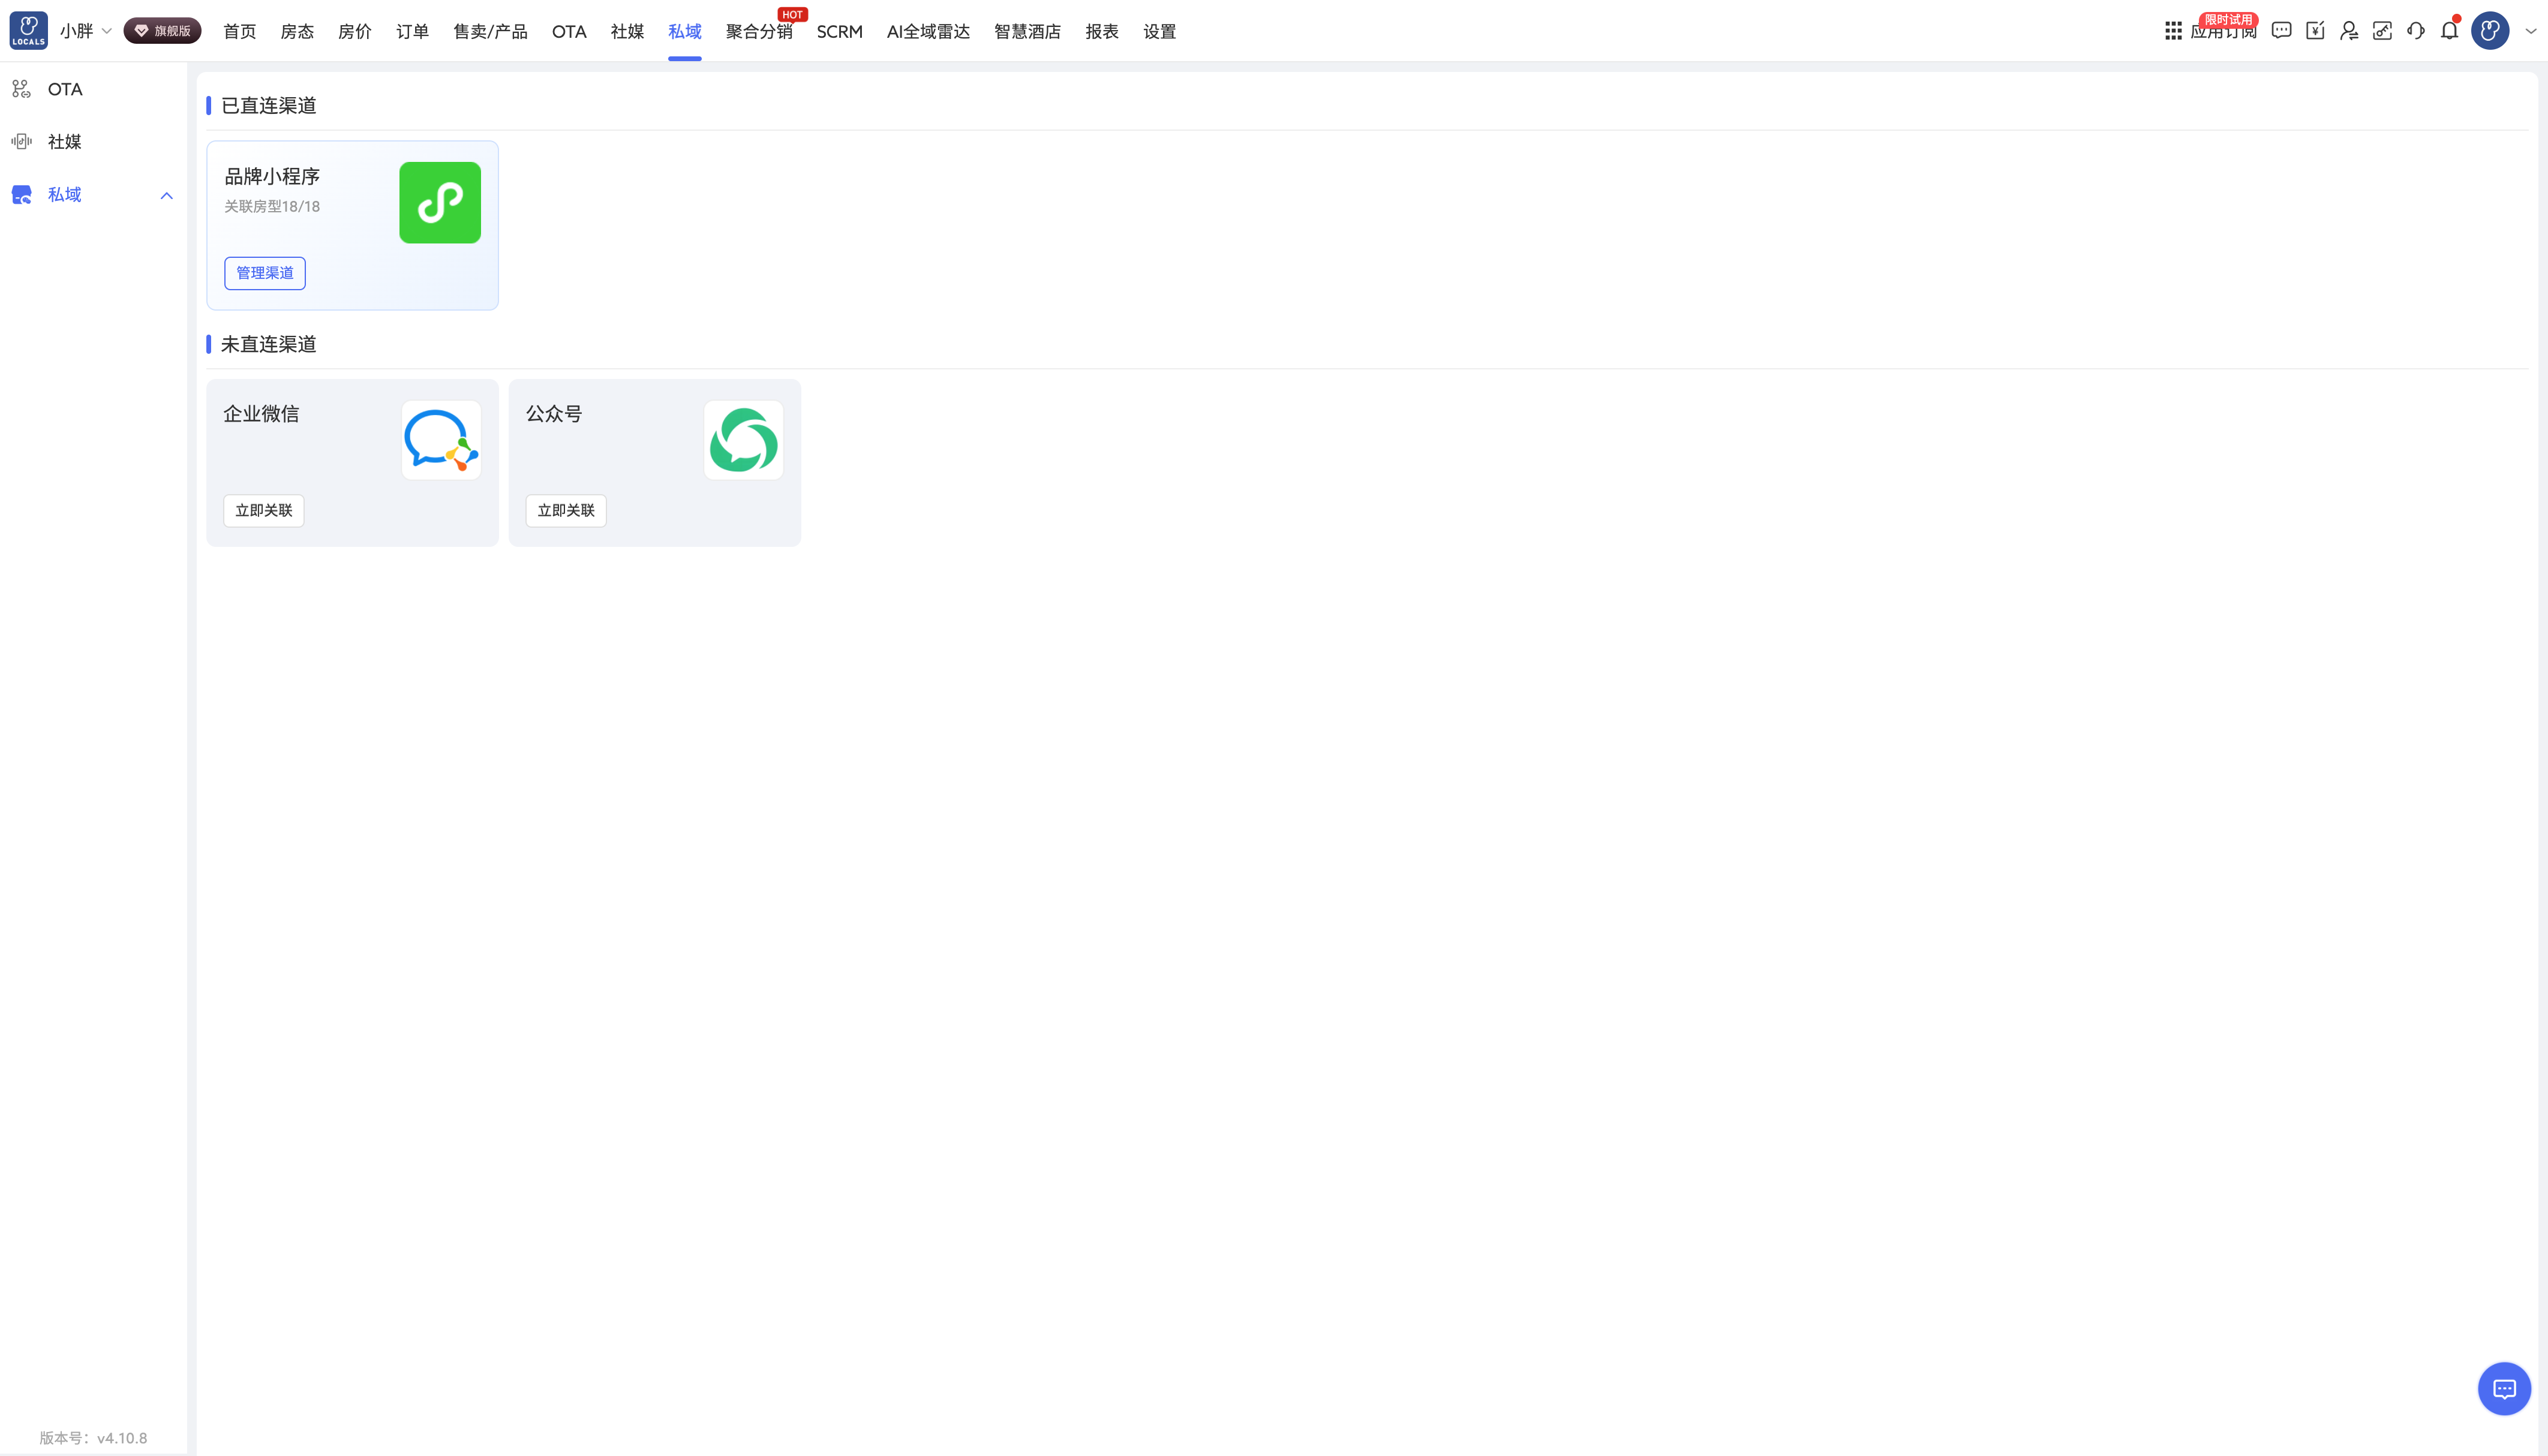The width and height of the screenshot is (2548, 1456).
Task: Open the AI全域雷达 menu item
Action: 928,31
